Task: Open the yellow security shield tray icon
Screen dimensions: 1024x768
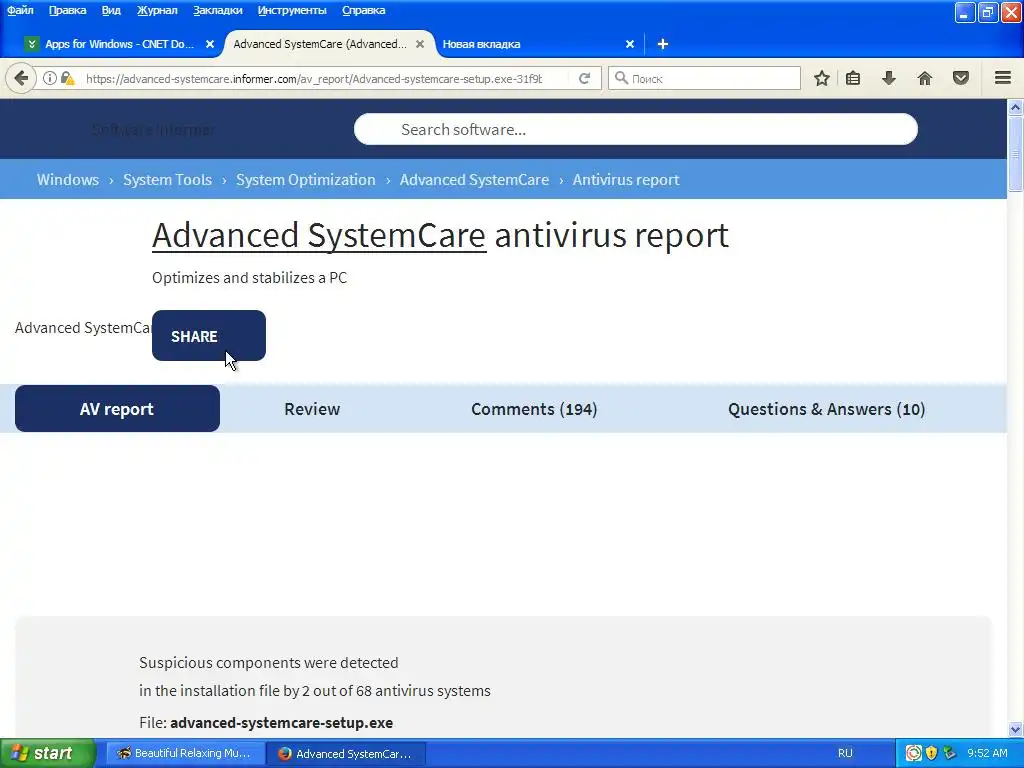Action: point(931,753)
